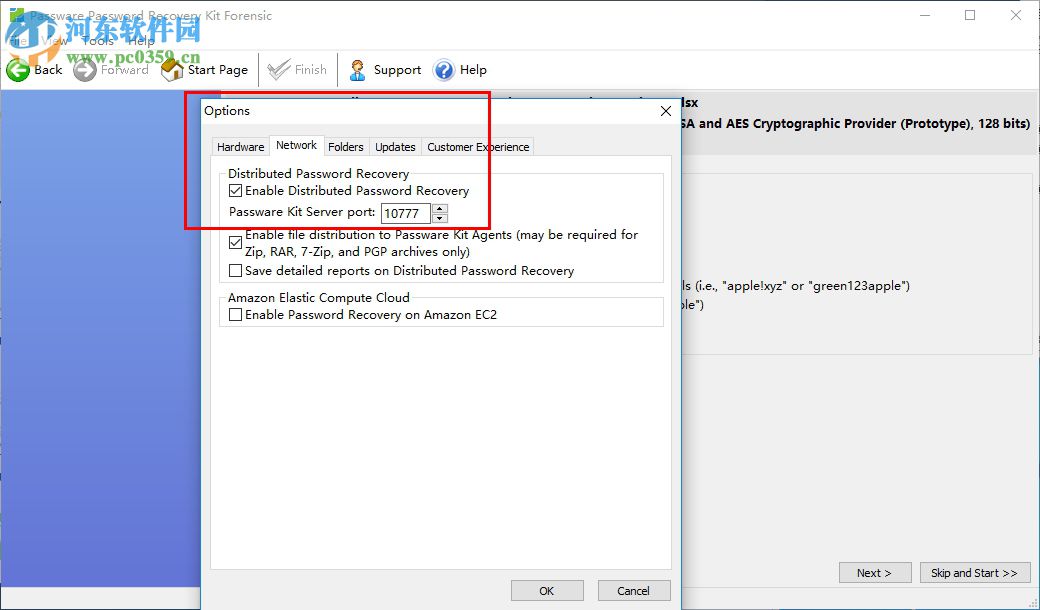
Task: Open Support via the person icon
Action: 358,70
